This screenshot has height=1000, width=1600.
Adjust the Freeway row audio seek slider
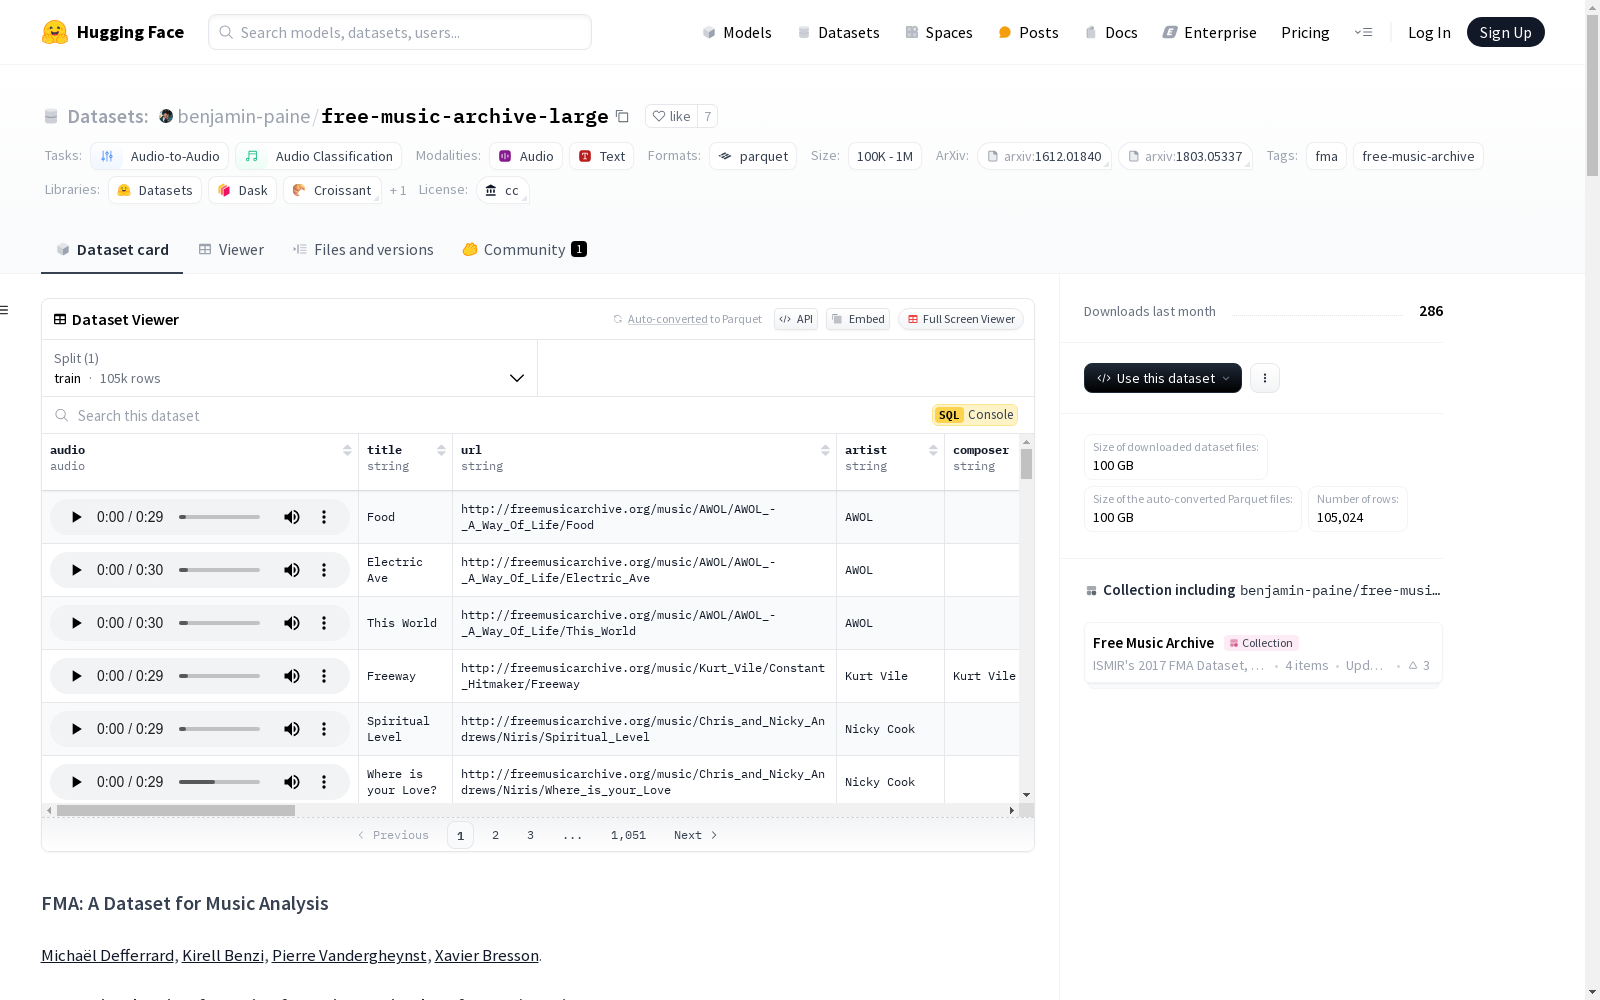coord(219,676)
